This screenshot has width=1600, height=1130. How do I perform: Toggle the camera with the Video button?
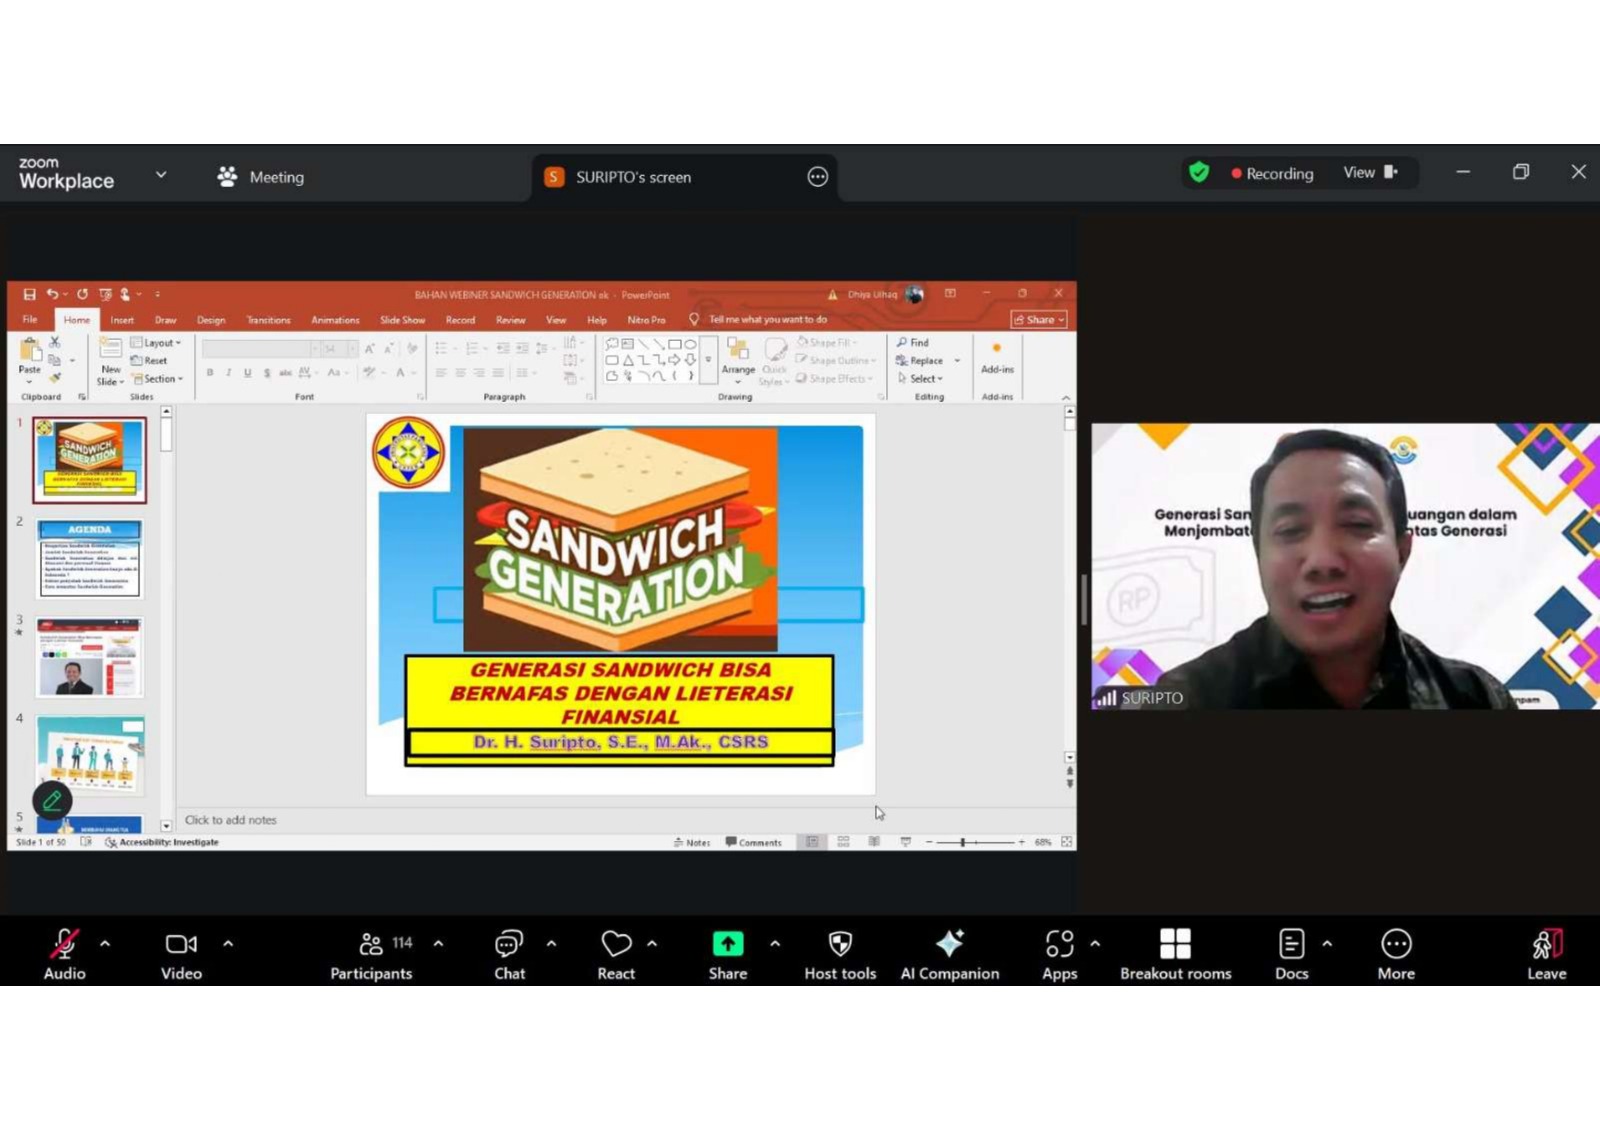181,944
